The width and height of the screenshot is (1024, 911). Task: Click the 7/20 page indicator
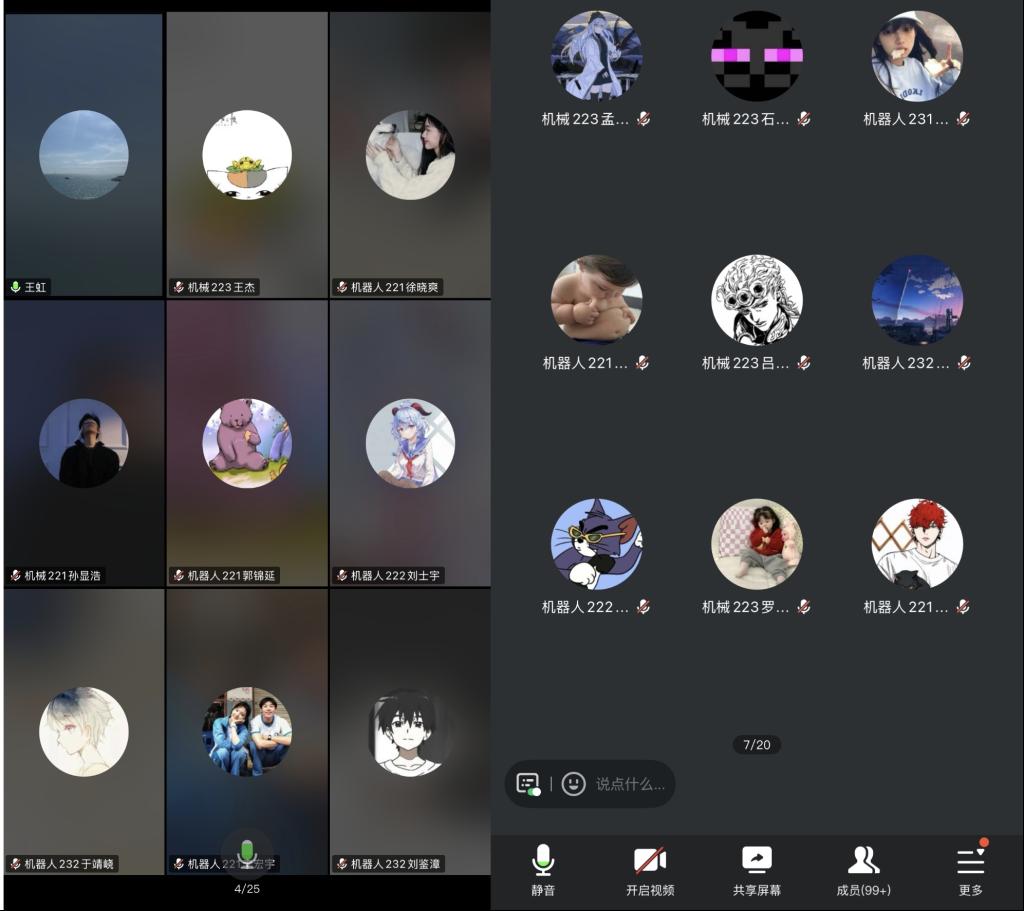pyautogui.click(x=757, y=745)
